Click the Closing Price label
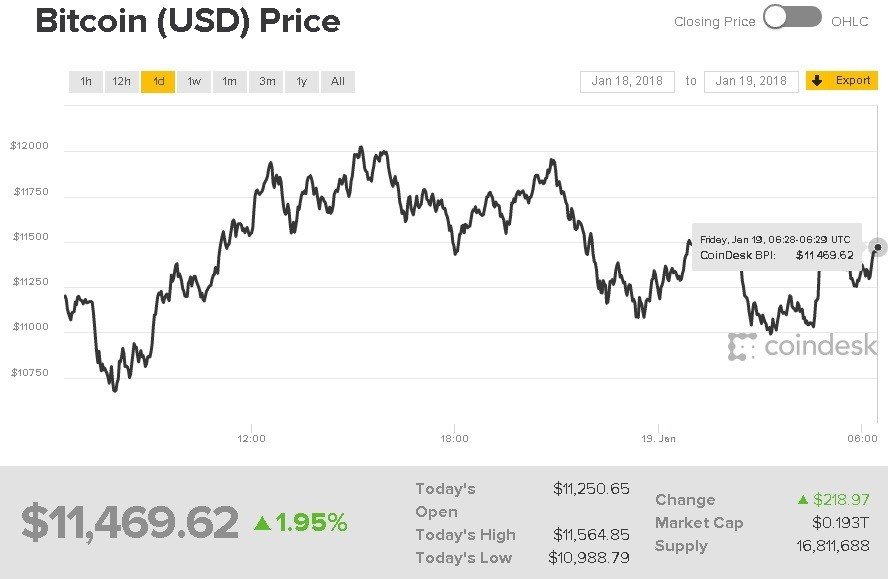The image size is (888, 579). 714,21
